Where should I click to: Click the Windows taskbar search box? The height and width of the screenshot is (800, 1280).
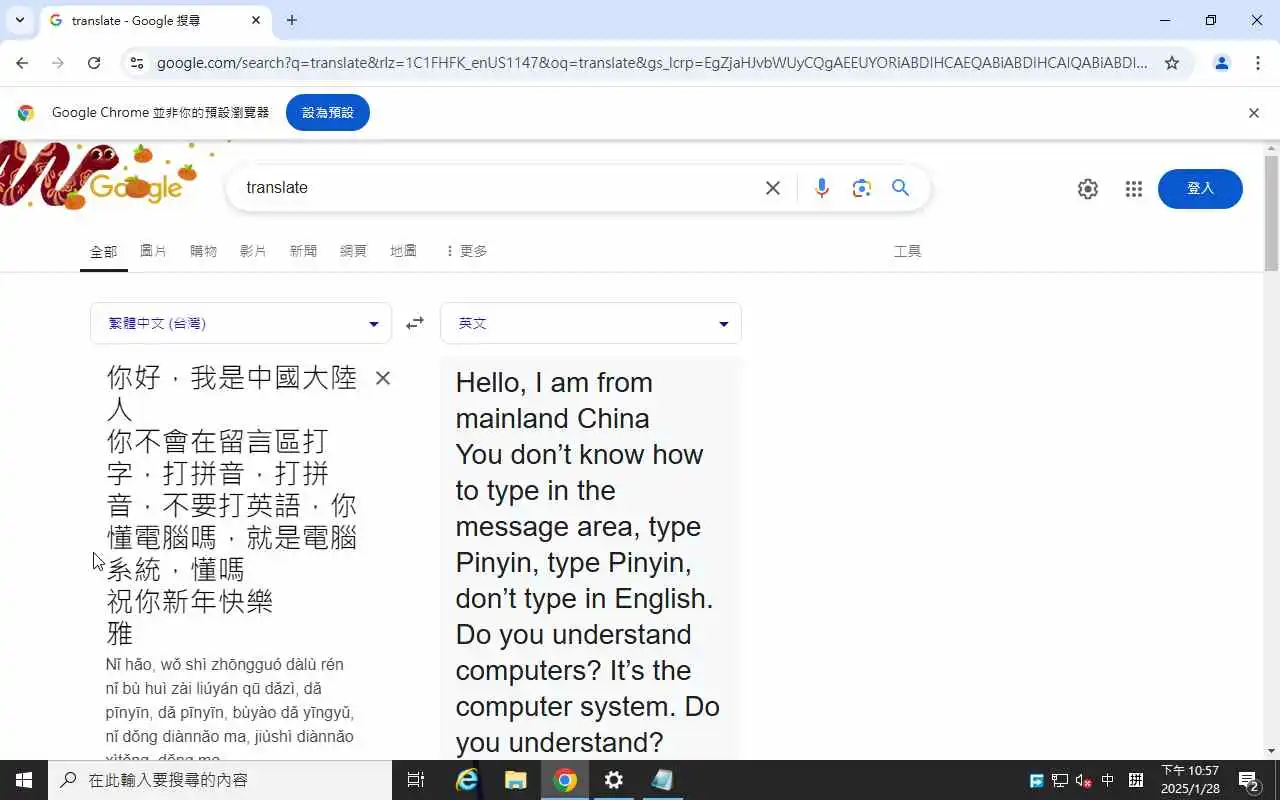[x=220, y=780]
